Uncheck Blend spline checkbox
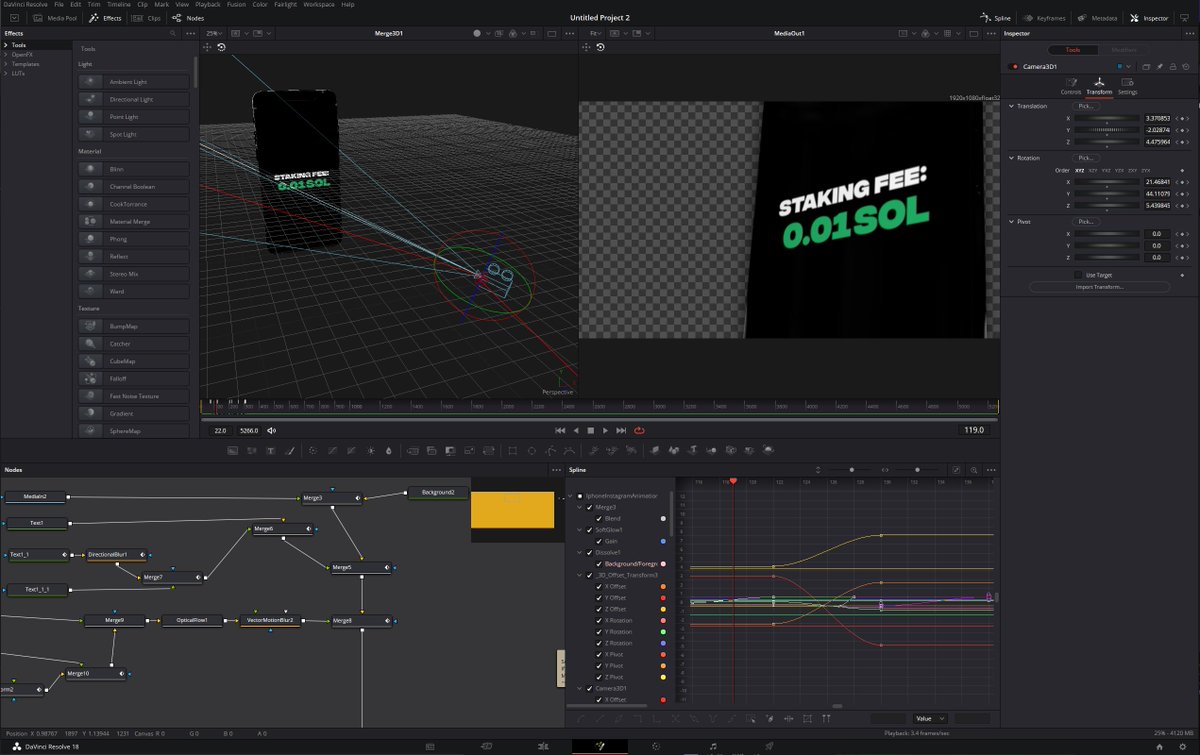 tap(598, 519)
